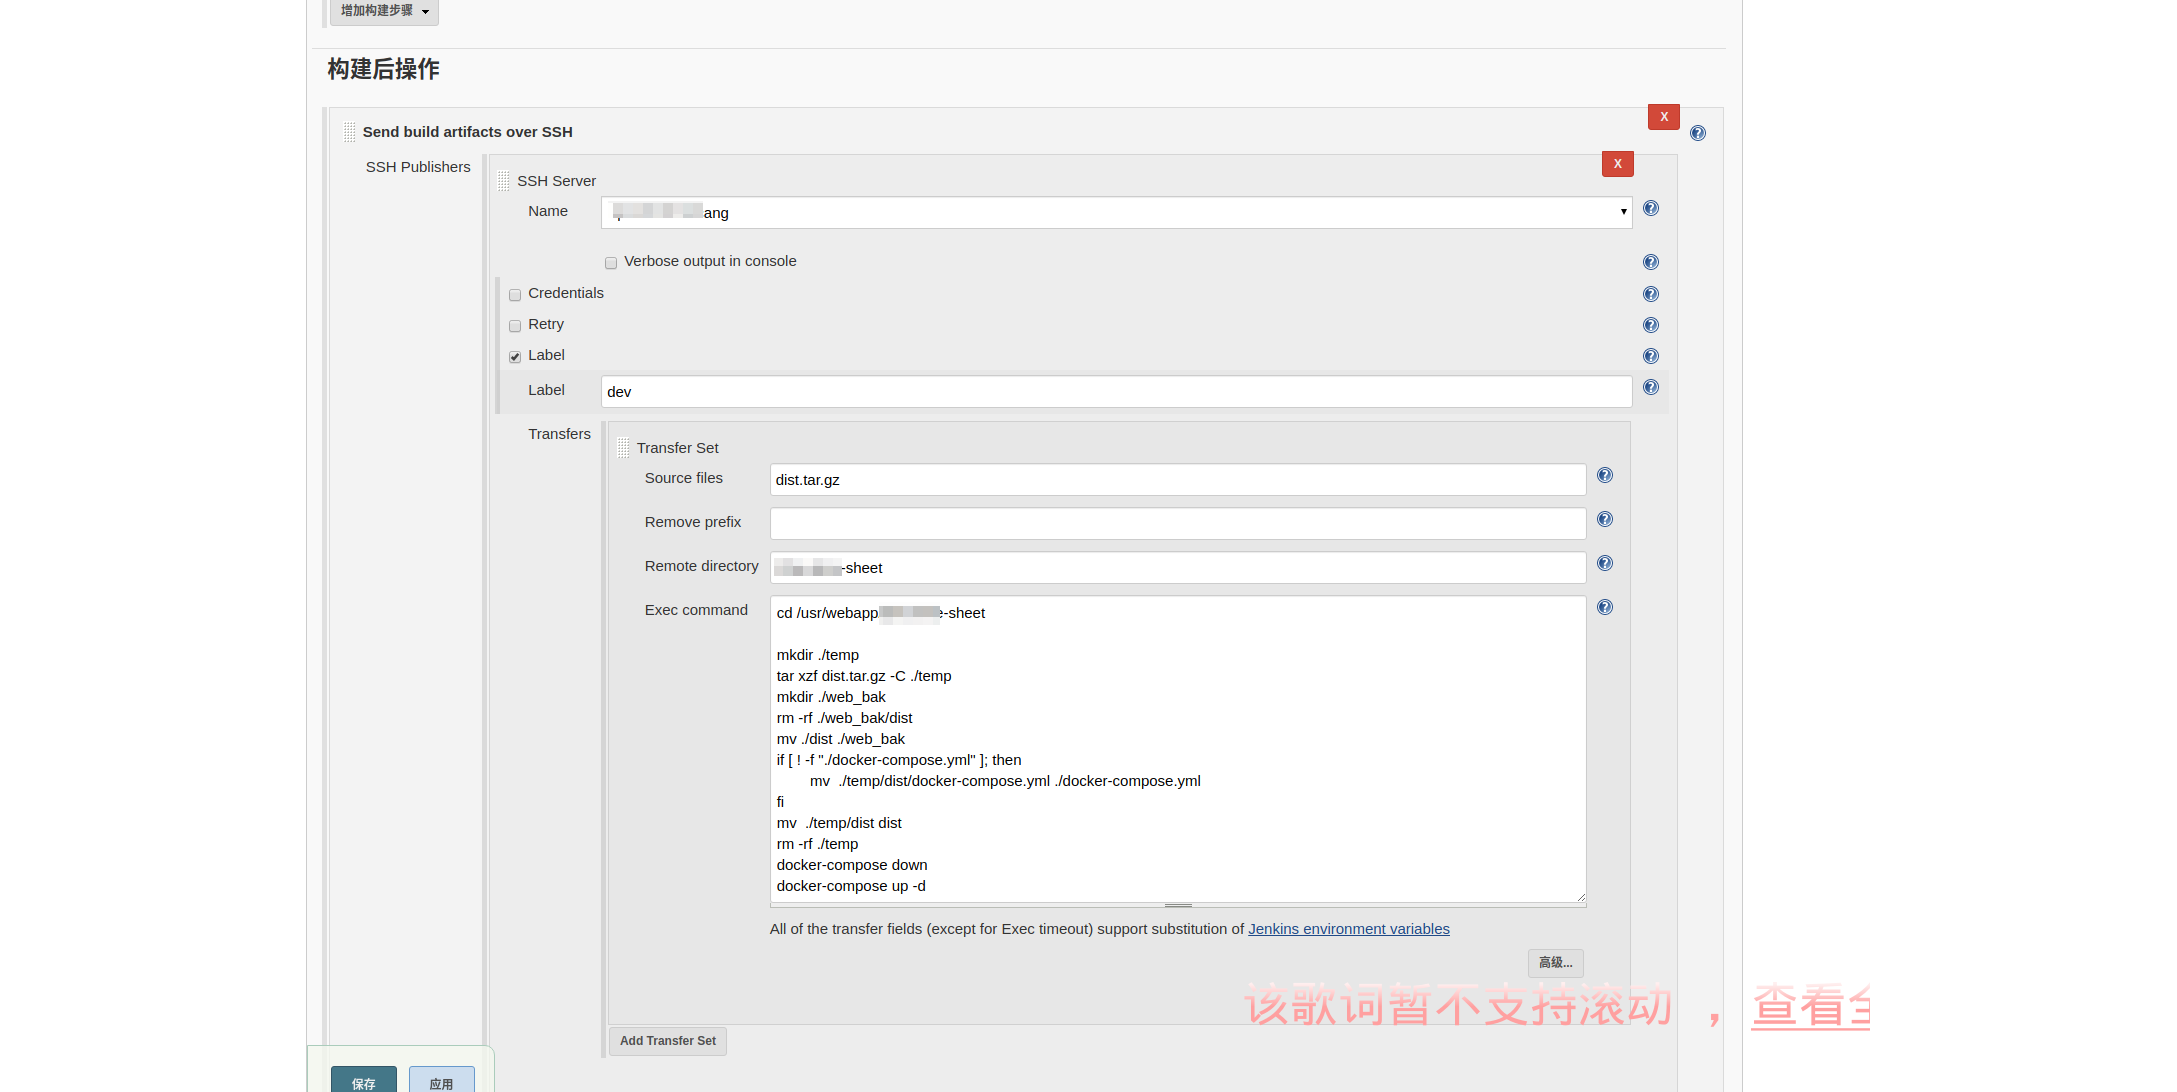
Task: Open help icon for Credentials option
Action: click(1651, 294)
